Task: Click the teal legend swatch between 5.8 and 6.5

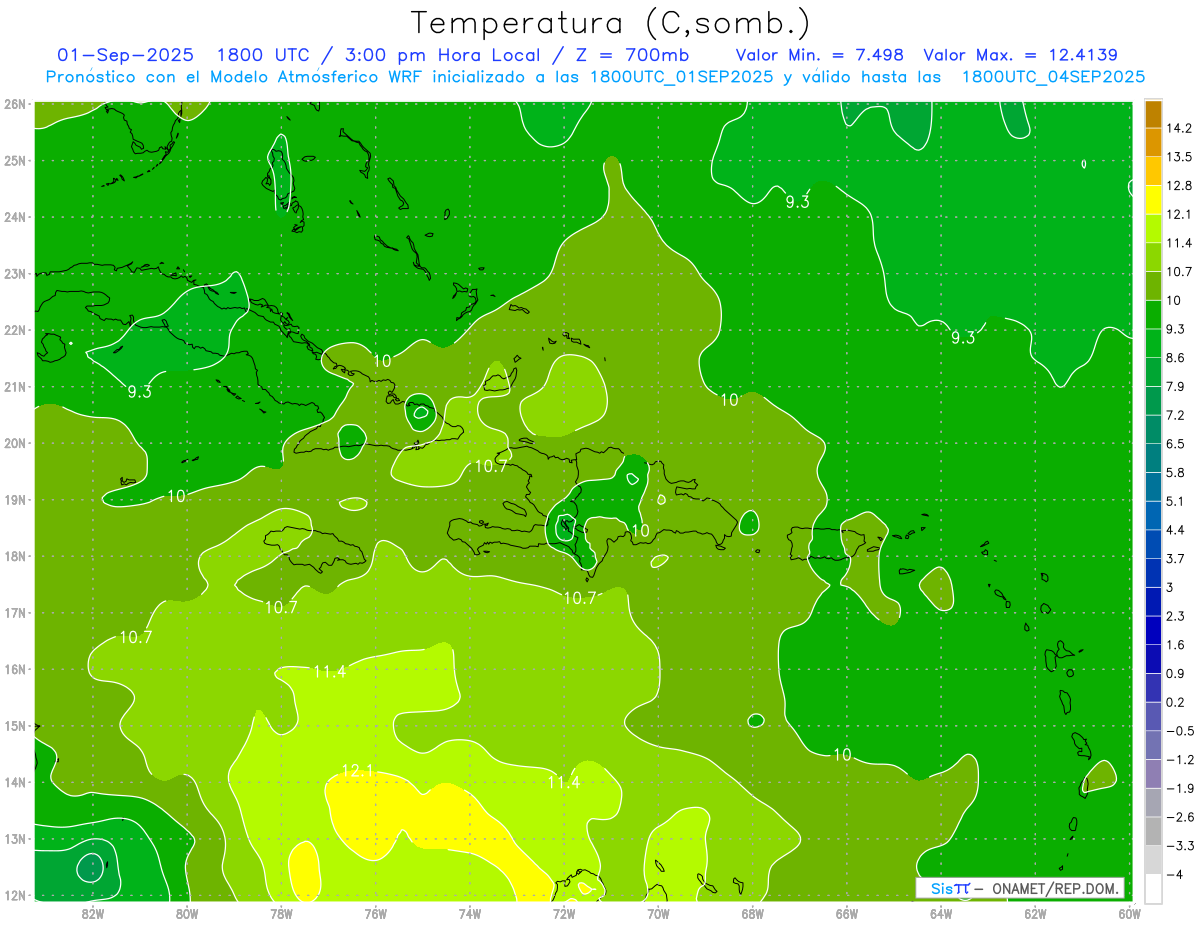Action: click(1153, 458)
